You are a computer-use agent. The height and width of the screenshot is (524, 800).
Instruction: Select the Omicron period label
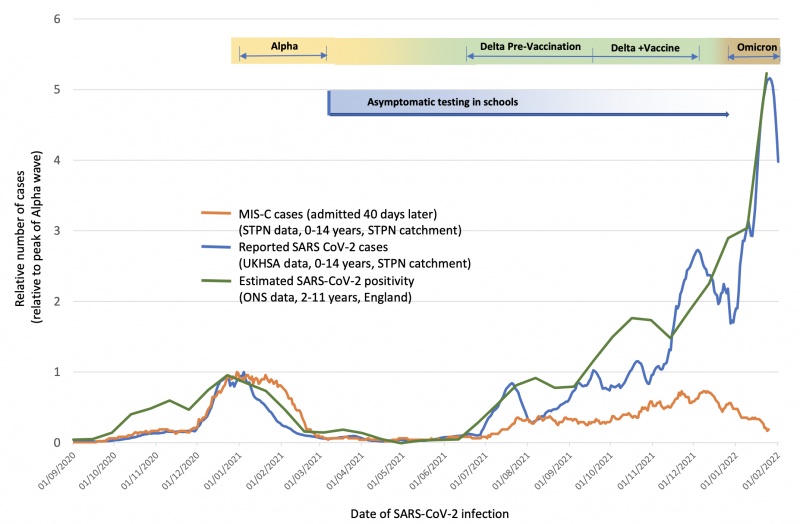click(756, 46)
